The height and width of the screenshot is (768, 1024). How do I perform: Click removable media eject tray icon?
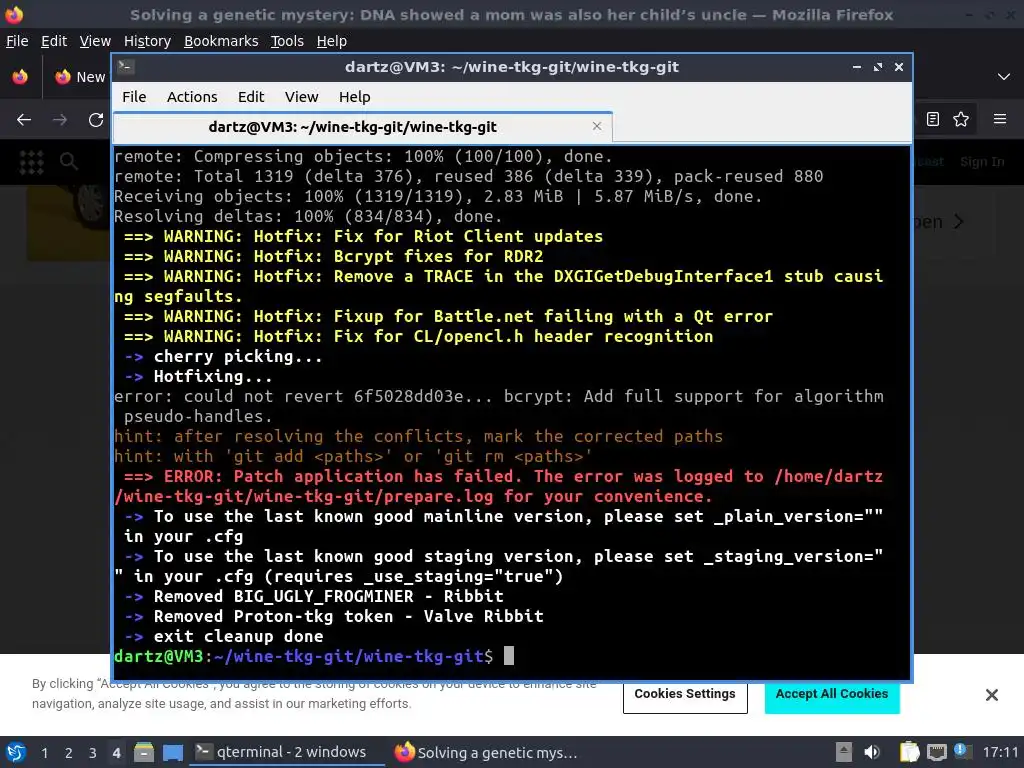click(x=844, y=752)
